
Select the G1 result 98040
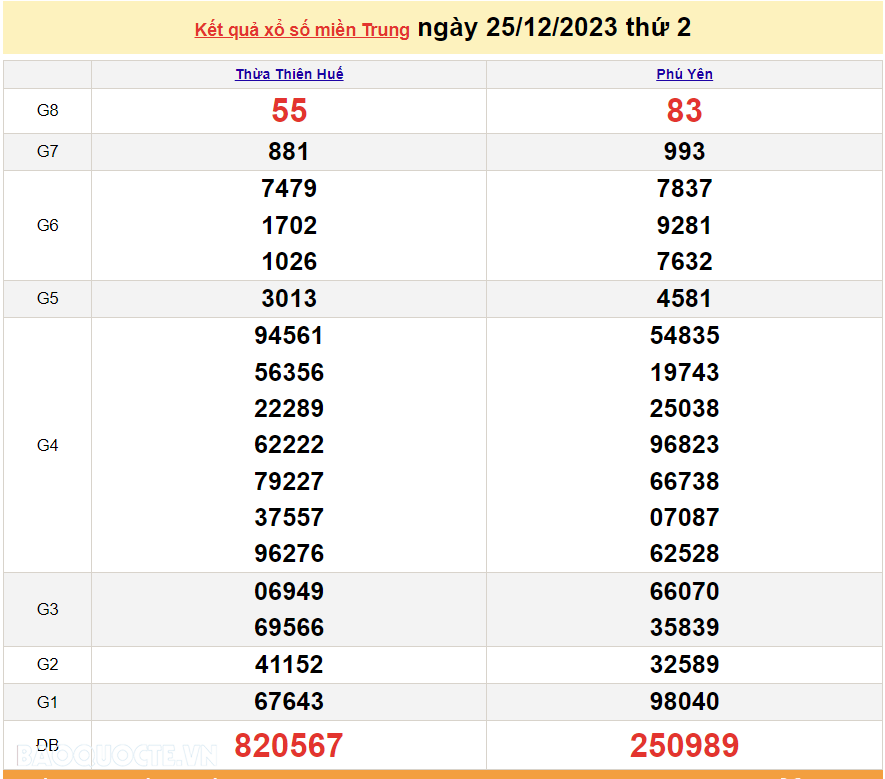(684, 702)
